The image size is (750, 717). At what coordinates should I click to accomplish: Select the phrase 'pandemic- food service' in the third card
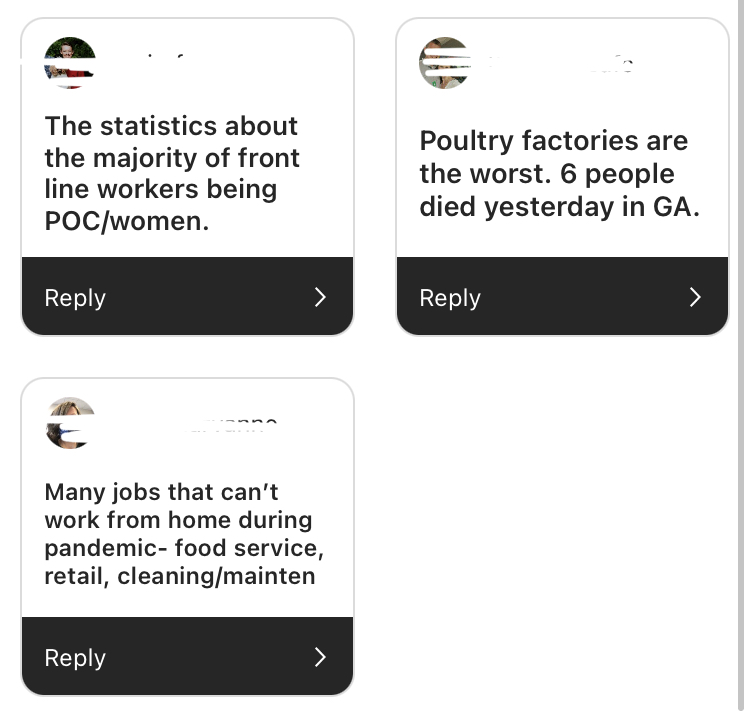(181, 548)
